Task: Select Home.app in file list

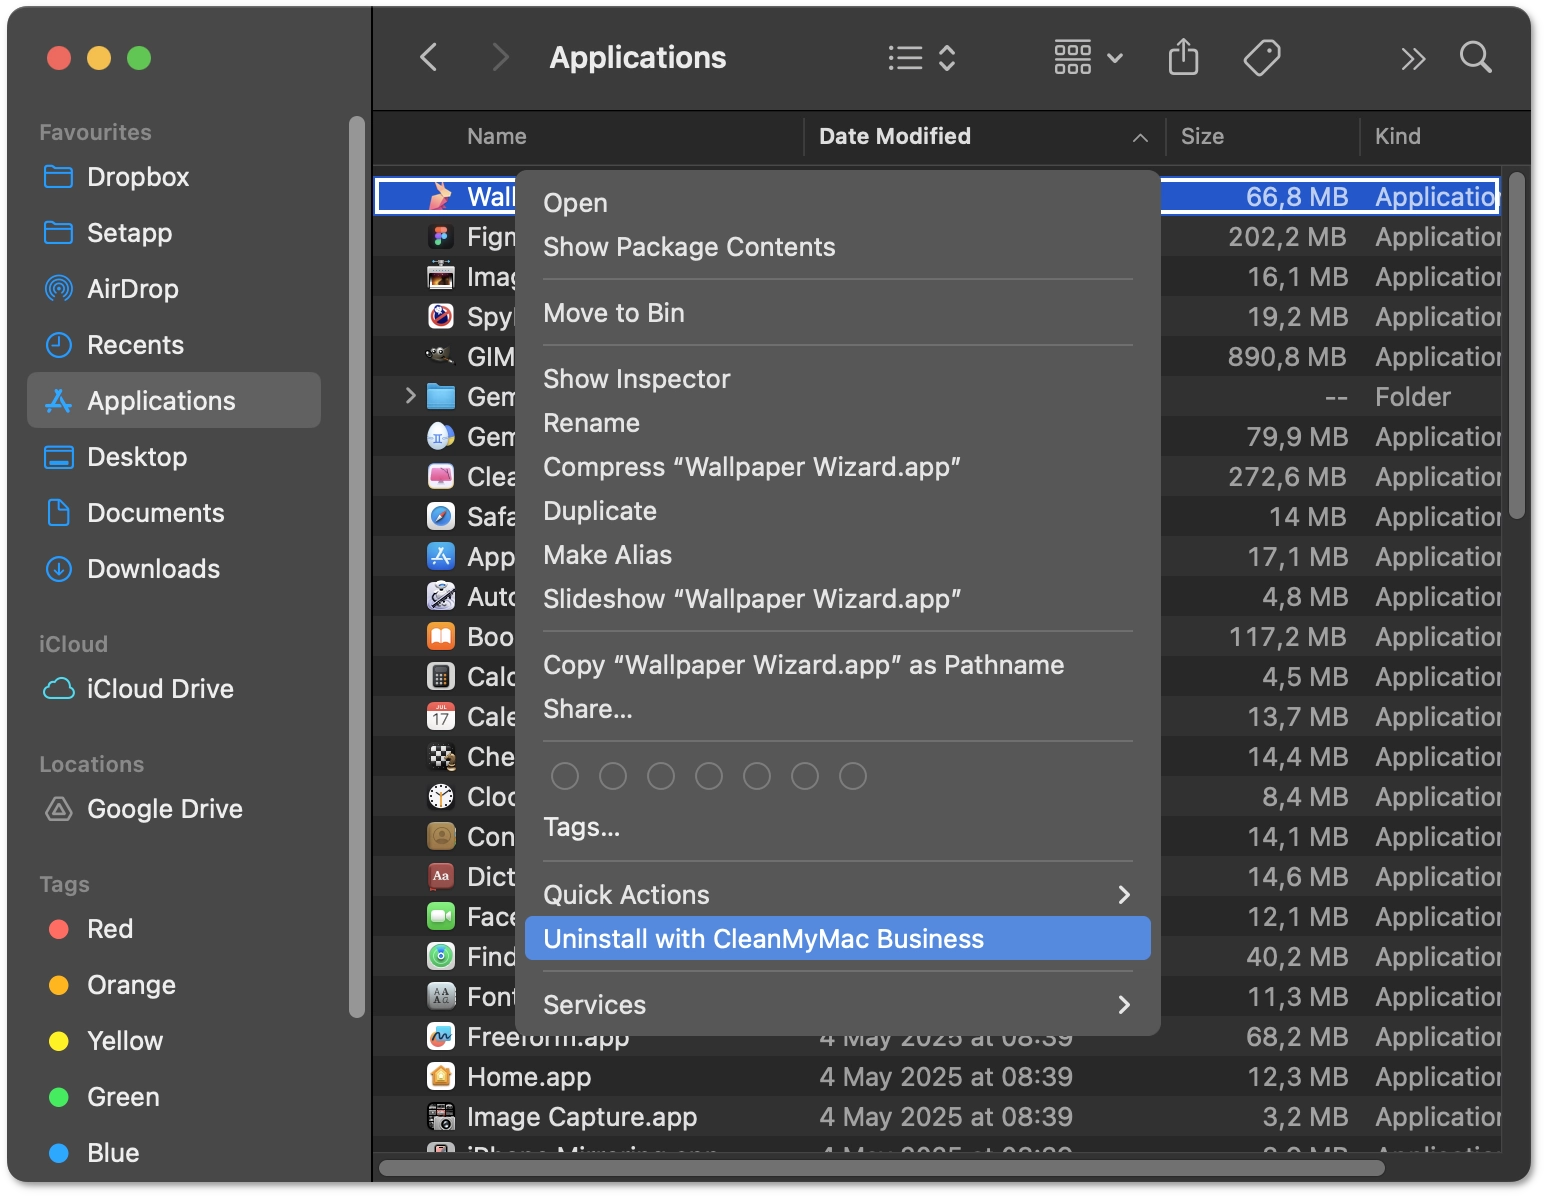Action: 937,1077
